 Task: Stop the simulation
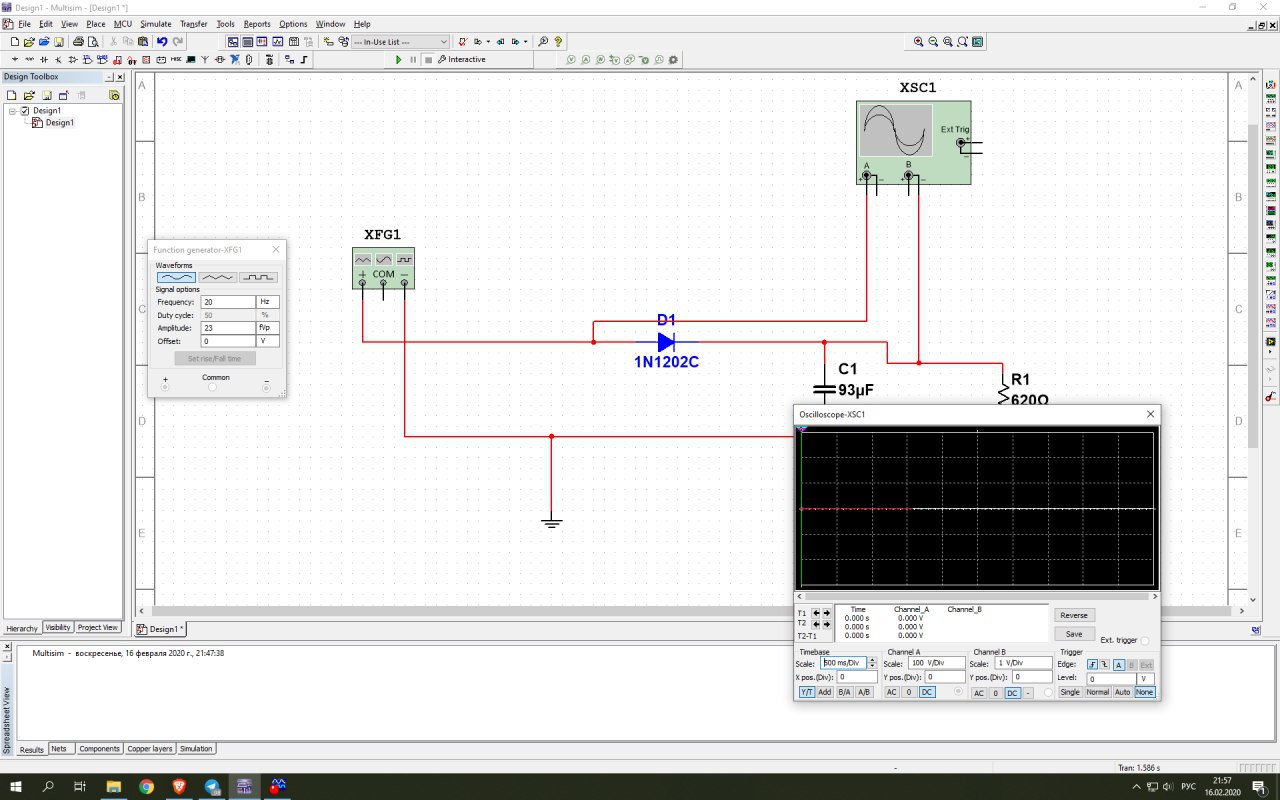pos(428,60)
